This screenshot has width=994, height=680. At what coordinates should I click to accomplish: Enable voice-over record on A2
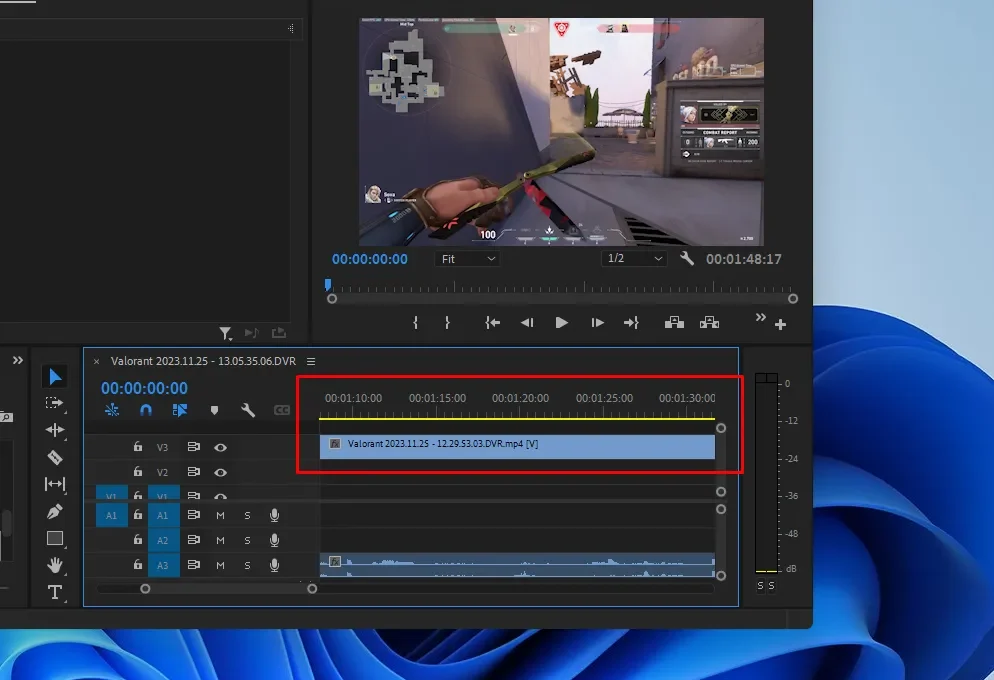tap(274, 540)
